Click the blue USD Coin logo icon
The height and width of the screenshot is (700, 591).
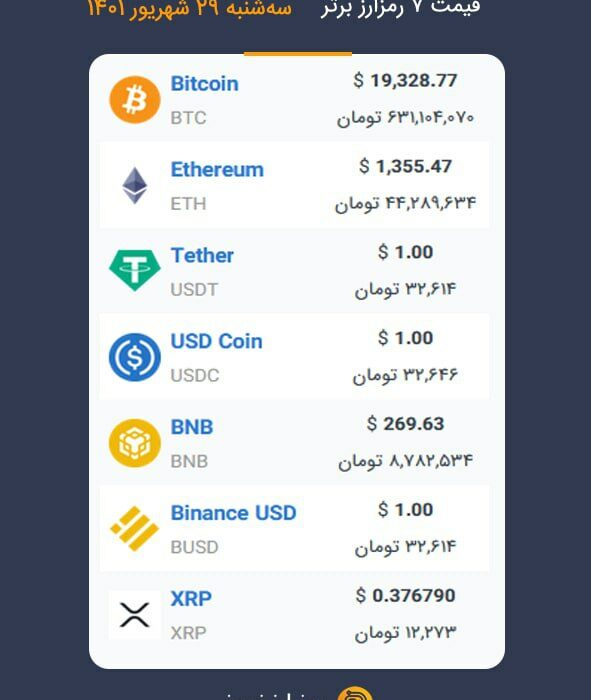click(135, 357)
